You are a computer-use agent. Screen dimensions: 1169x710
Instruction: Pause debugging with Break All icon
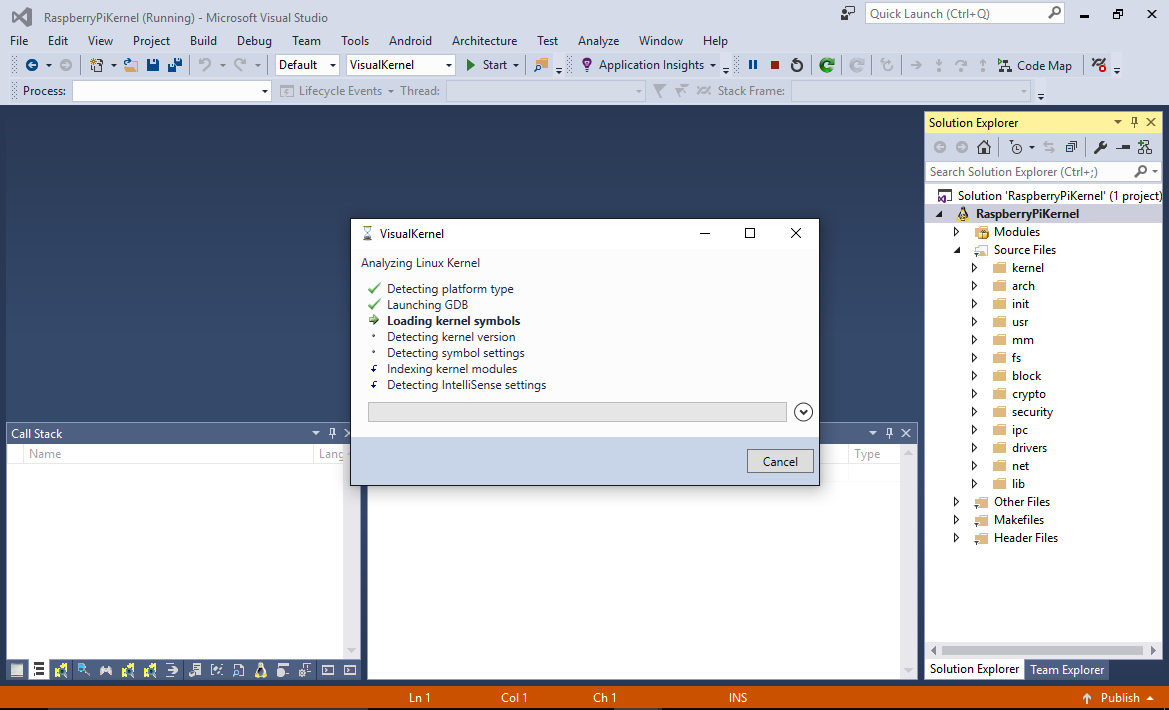753,66
